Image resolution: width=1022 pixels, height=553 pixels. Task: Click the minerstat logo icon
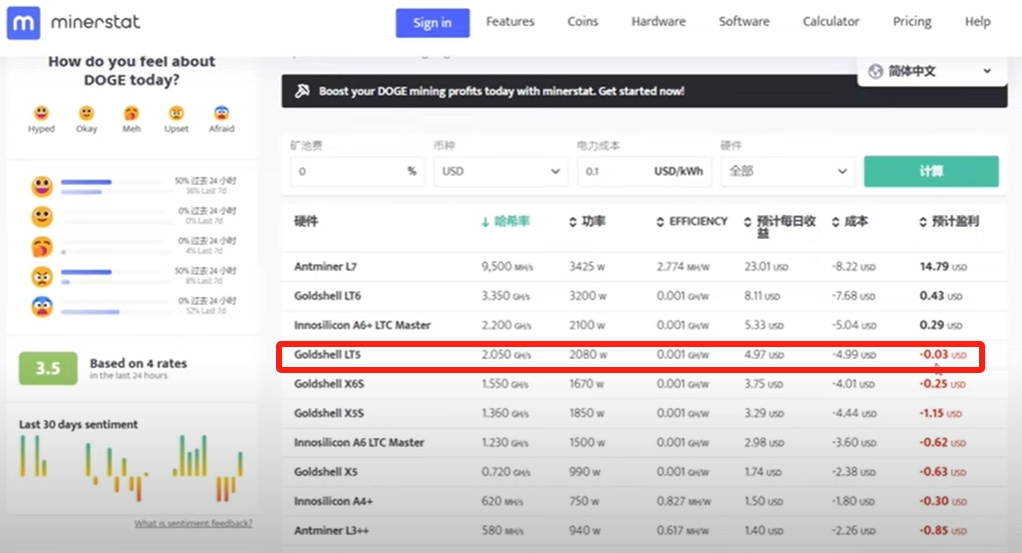[23, 23]
